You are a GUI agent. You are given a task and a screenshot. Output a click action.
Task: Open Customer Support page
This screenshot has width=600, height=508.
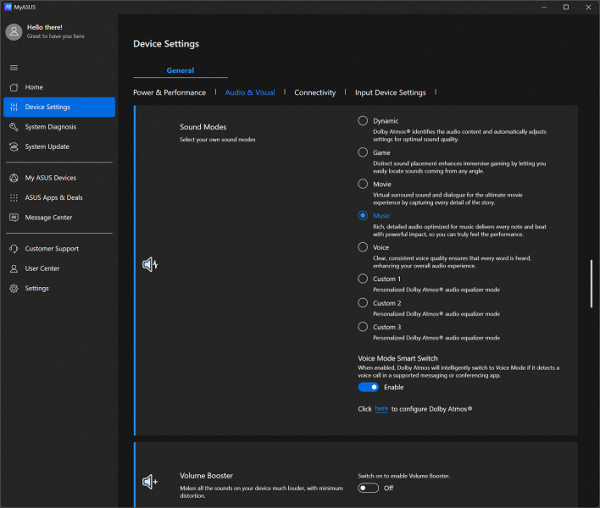[x=51, y=249]
